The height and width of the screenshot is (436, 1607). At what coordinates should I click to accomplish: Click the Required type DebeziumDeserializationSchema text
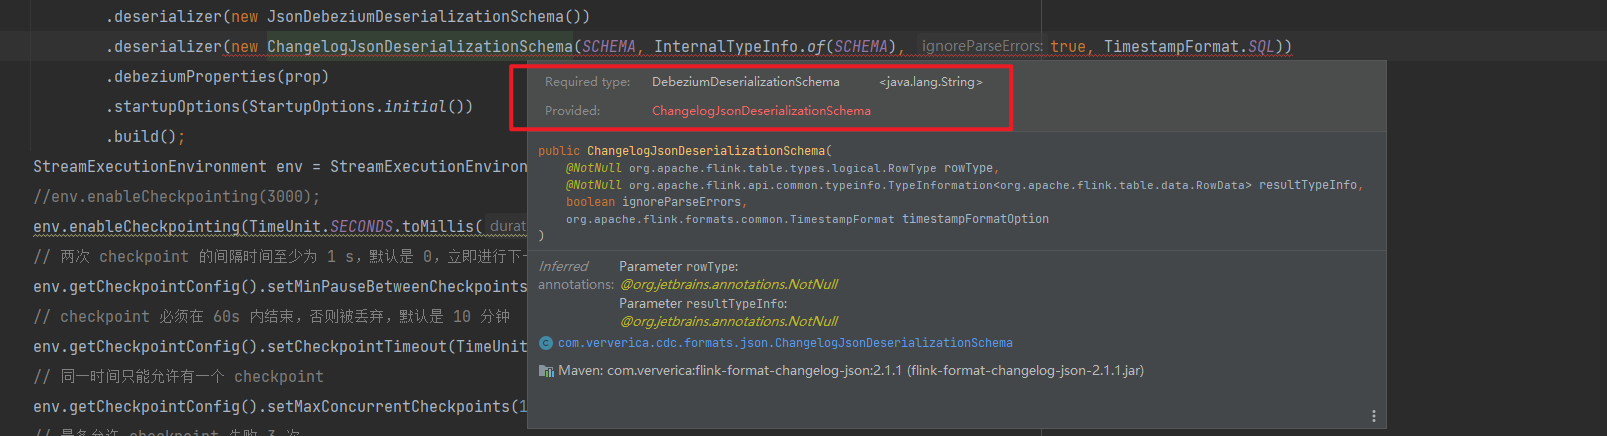coord(745,82)
